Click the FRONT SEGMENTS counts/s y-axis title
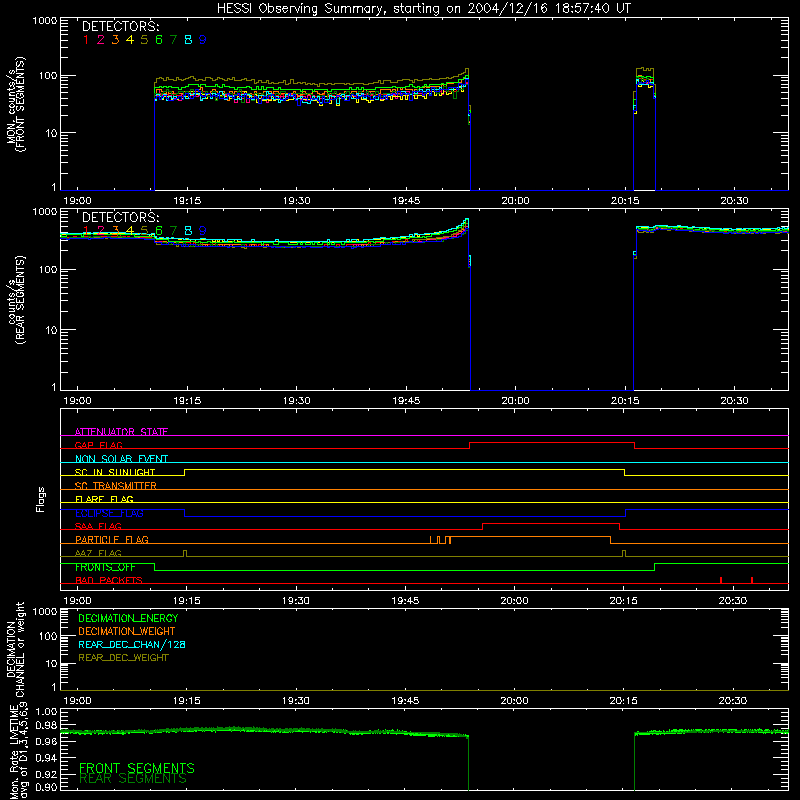 pyautogui.click(x=15, y=104)
